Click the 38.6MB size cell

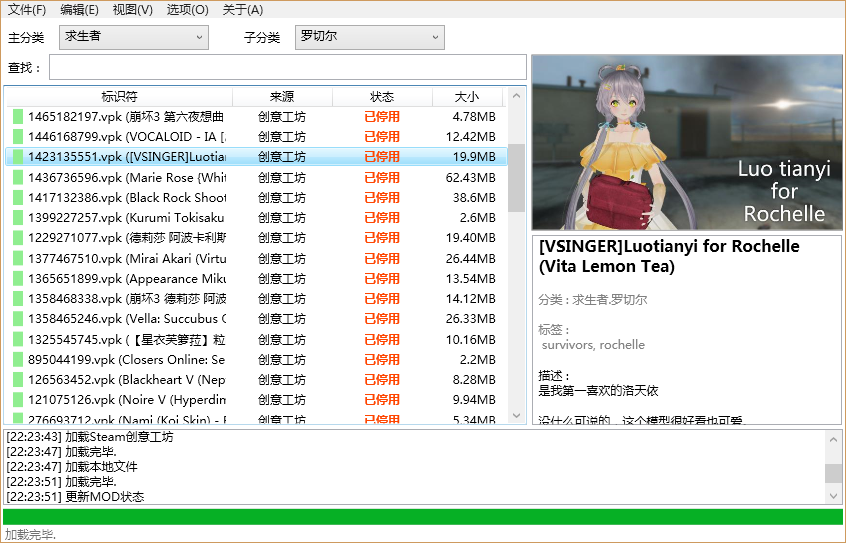coord(474,198)
